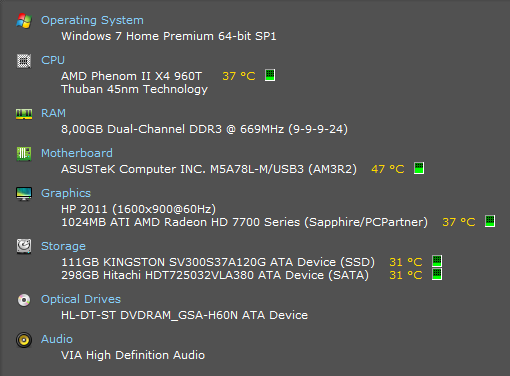The width and height of the screenshot is (510, 376).
Task: Click the green Motherboard icon
Action: coord(24,154)
